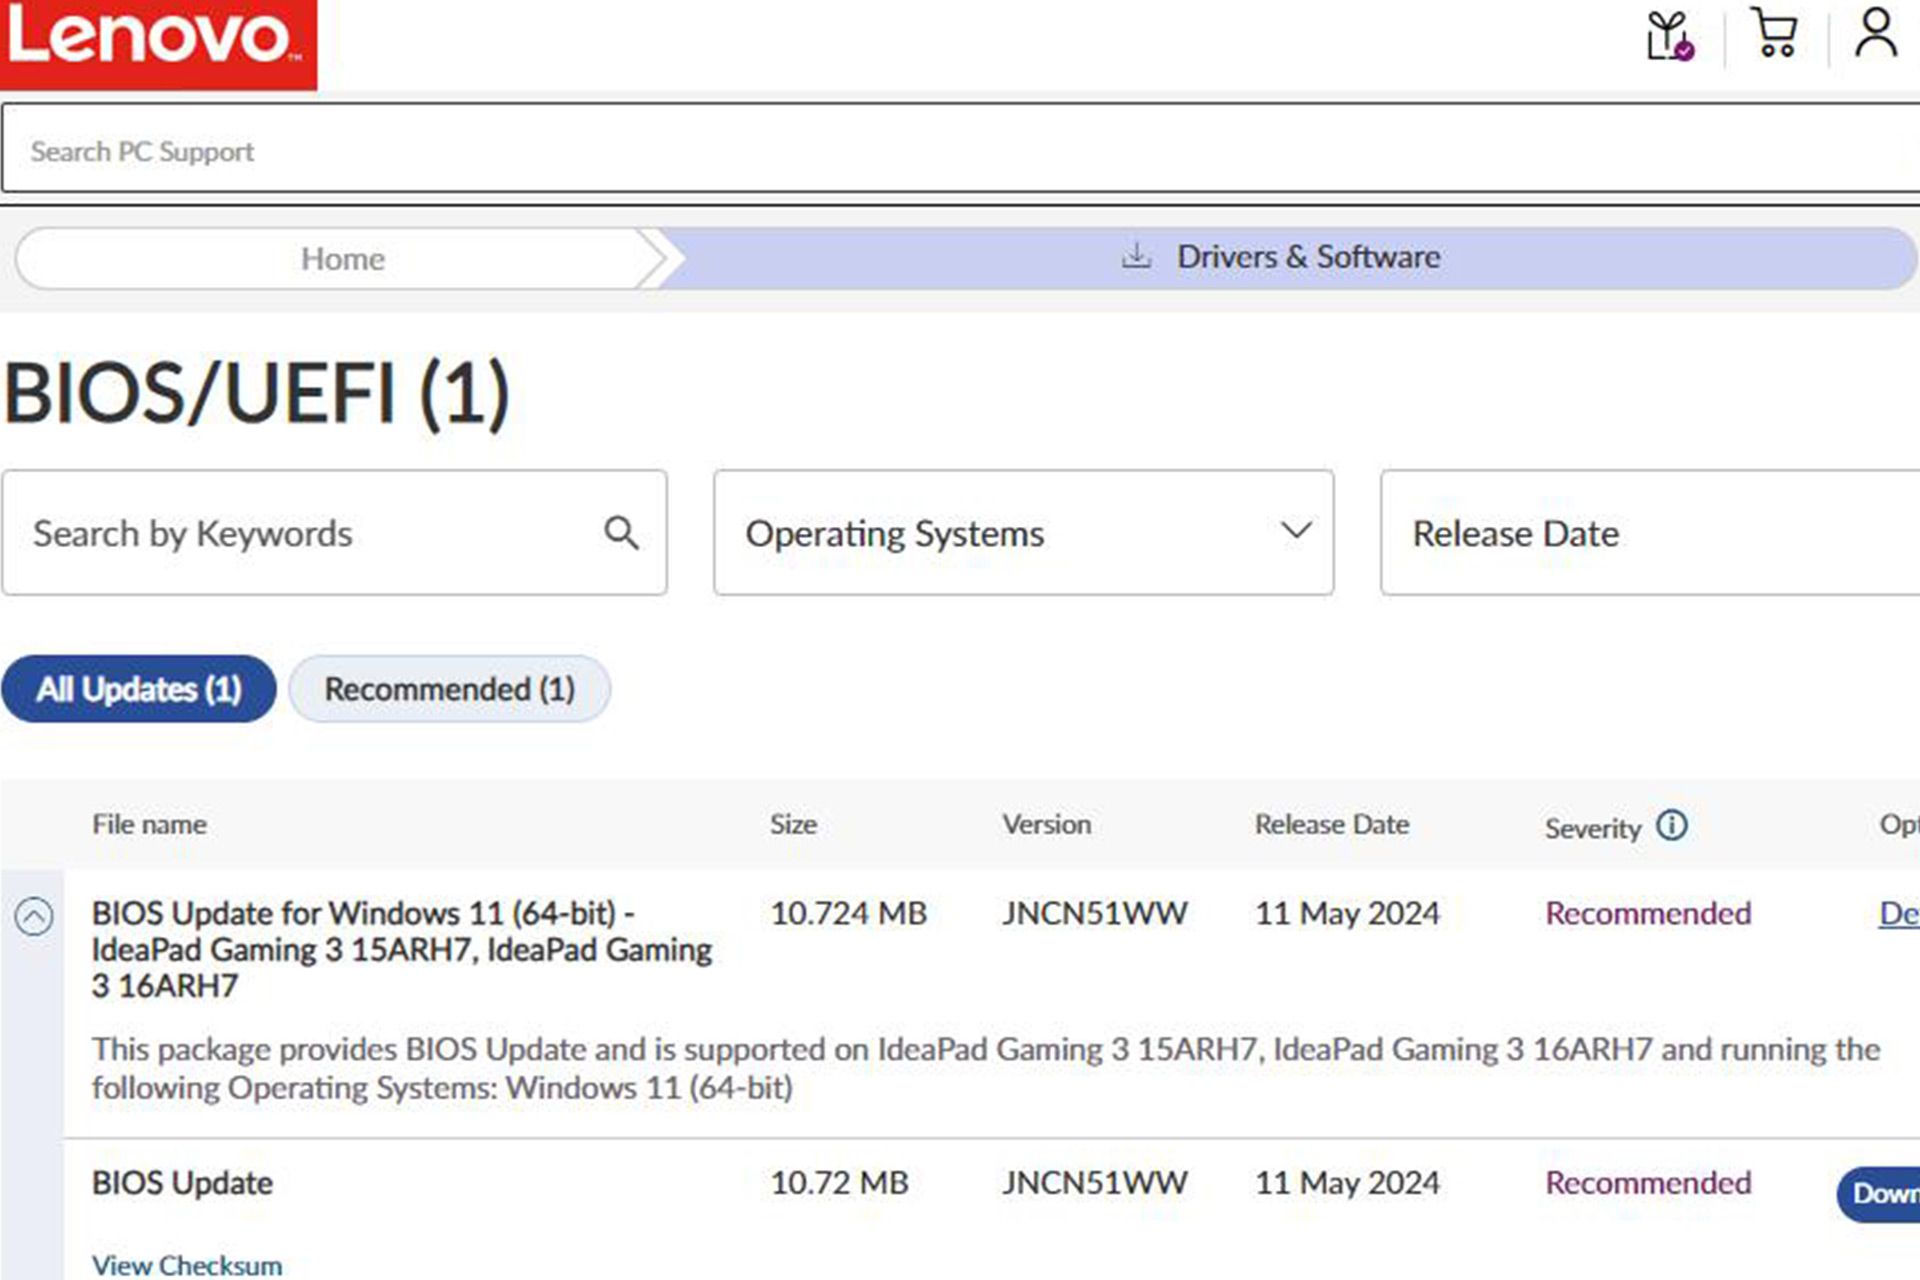
Task: Select the Recommended (1) filter
Action: [x=449, y=689]
